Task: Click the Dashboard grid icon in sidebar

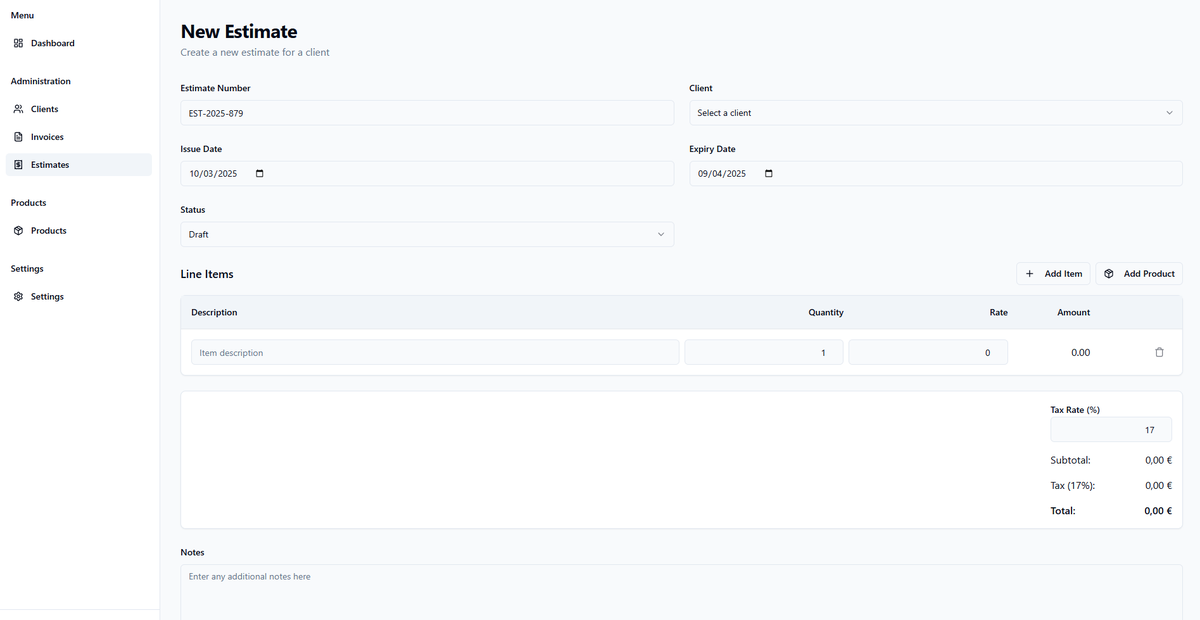Action: 18,43
